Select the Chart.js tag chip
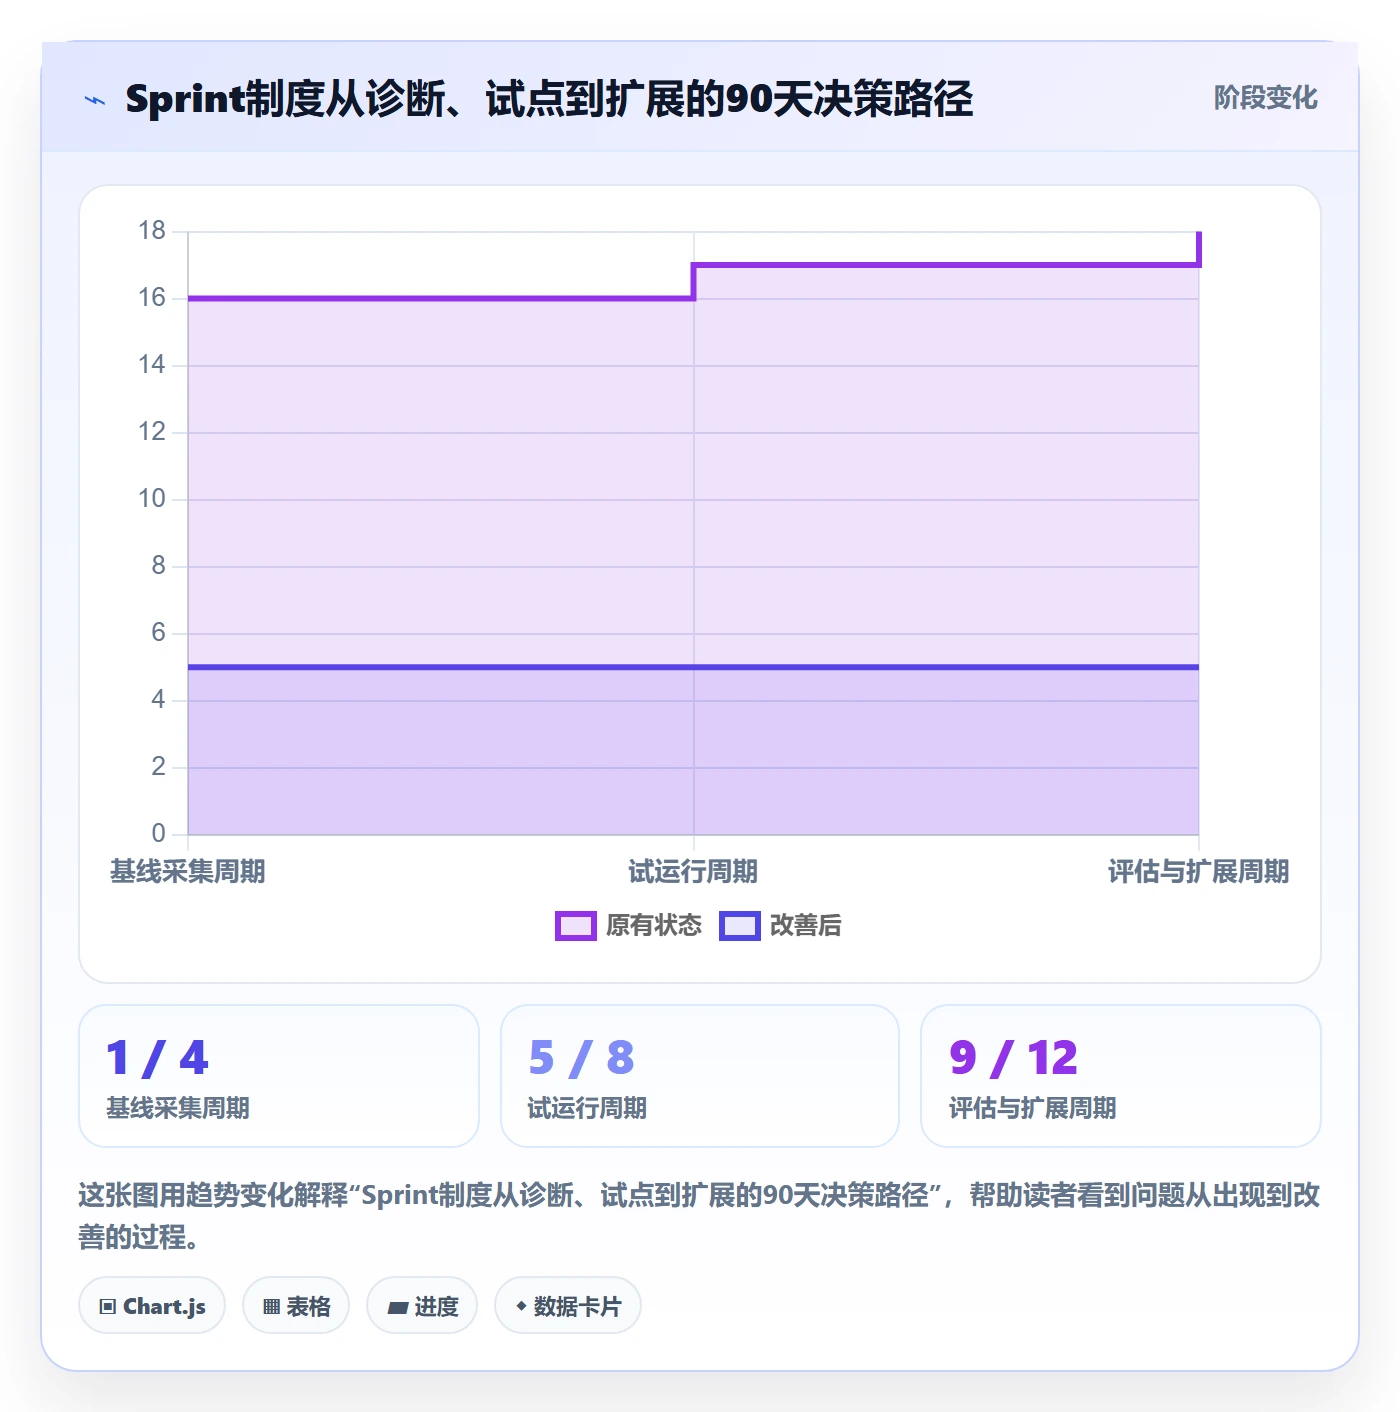The image size is (1400, 1412). pyautogui.click(x=152, y=1305)
